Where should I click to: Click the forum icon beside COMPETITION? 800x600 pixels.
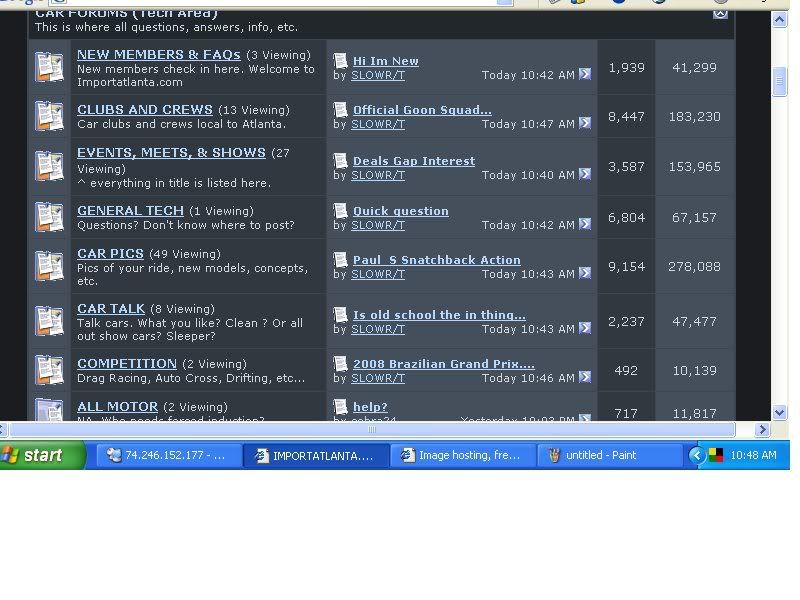[49, 370]
